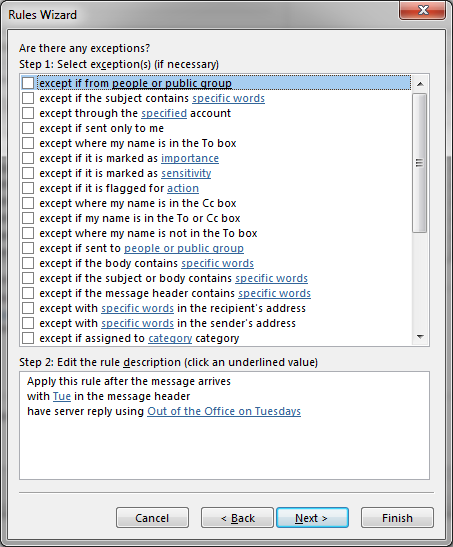Click the exceptions list scrollbar thumb
The height and width of the screenshot is (547, 453).
[x=420, y=163]
